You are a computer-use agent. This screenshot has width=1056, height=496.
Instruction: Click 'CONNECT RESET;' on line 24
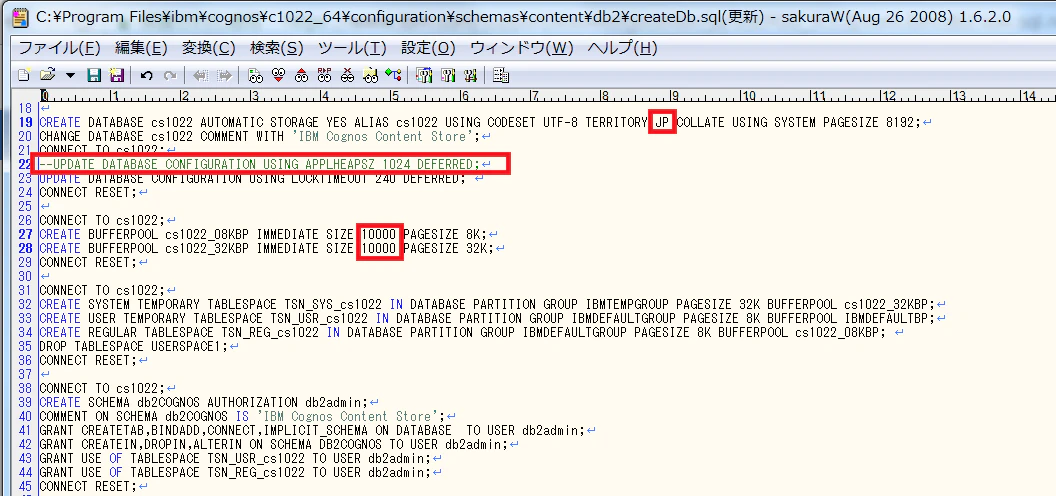[x=88, y=192]
